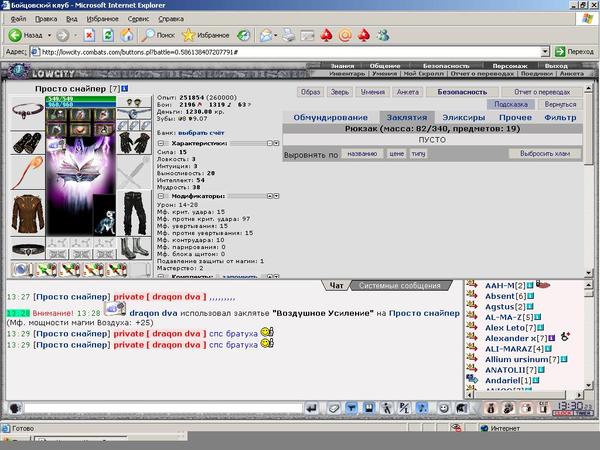This screenshot has height=450, width=600.
Task: Sort backpack by названию
Action: tap(362, 154)
